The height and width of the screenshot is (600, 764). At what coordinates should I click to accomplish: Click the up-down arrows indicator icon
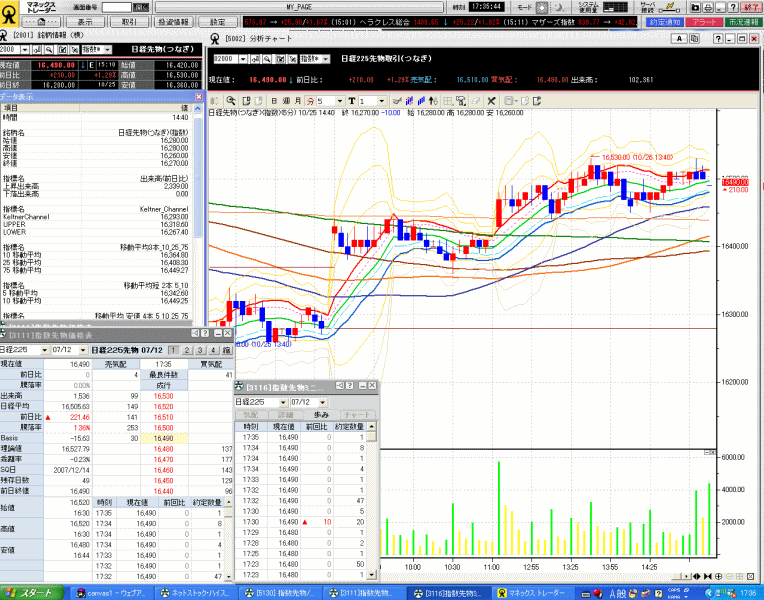click(433, 101)
